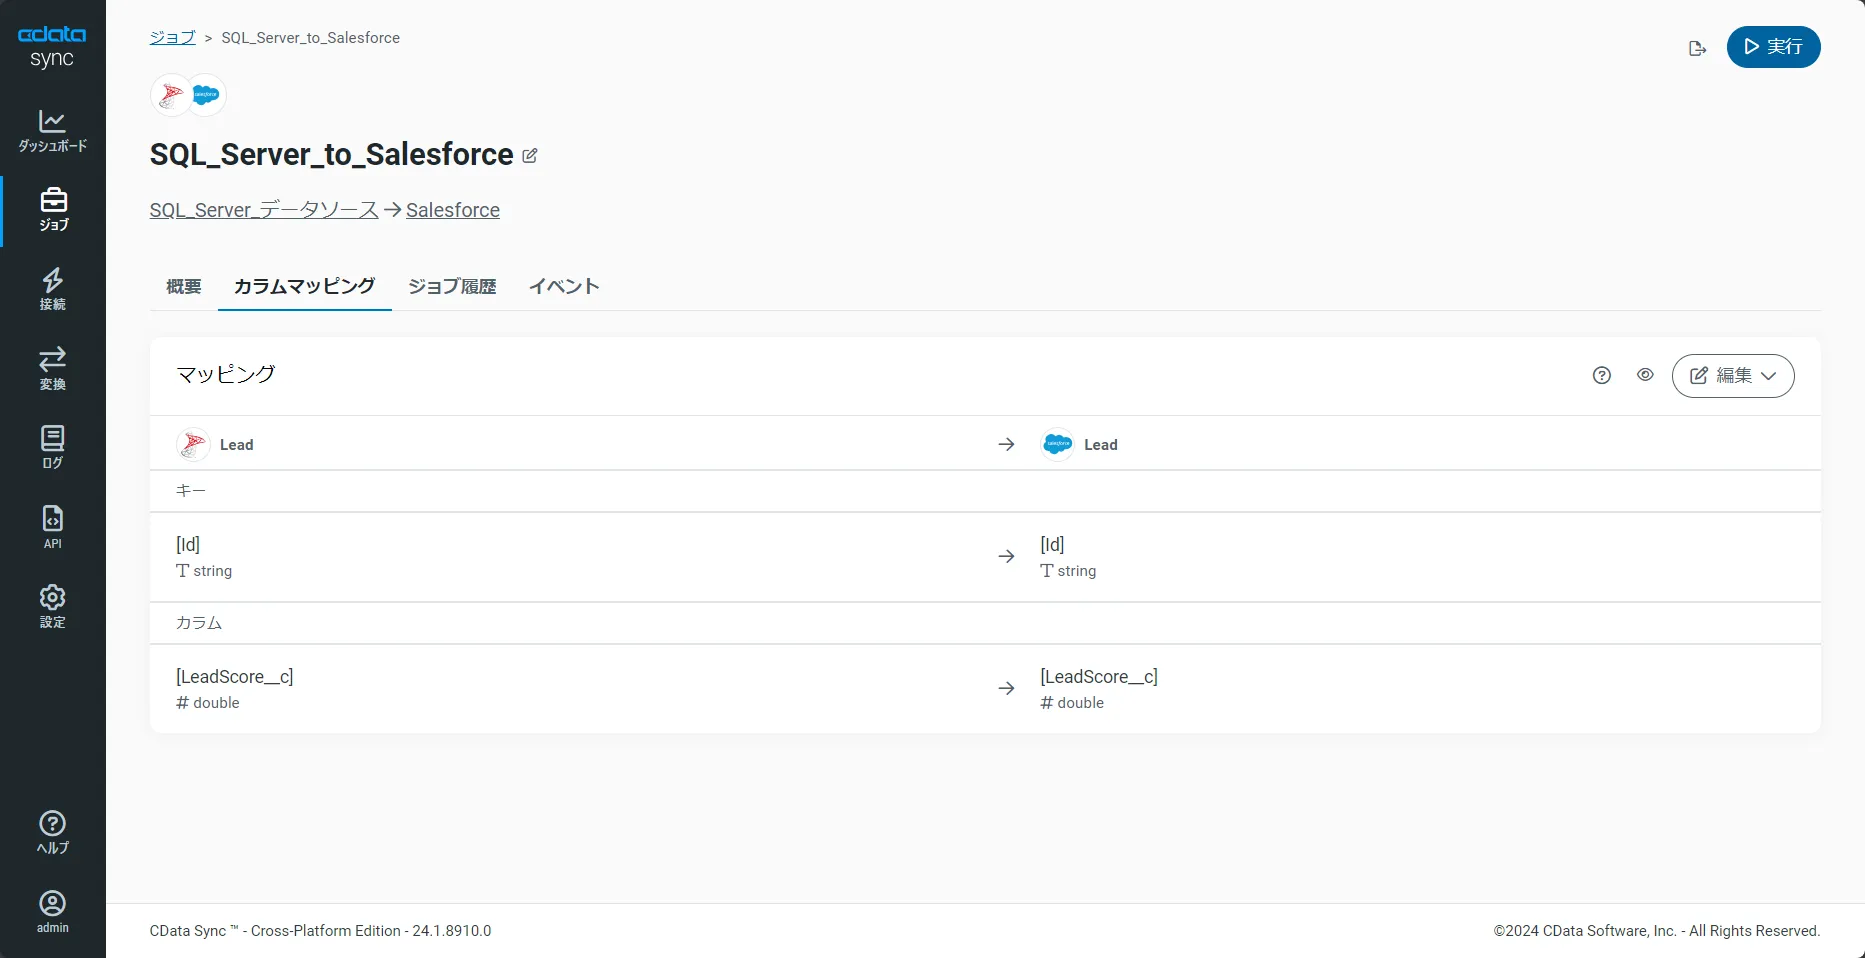
Task: Open the Salesforce destination link
Action: pos(453,210)
